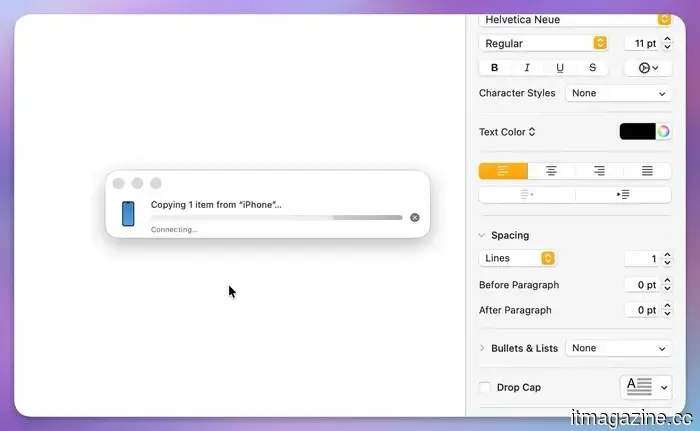Decrease After Paragraph spacing
Image resolution: width=700 pixels, height=431 pixels.
click(667, 314)
